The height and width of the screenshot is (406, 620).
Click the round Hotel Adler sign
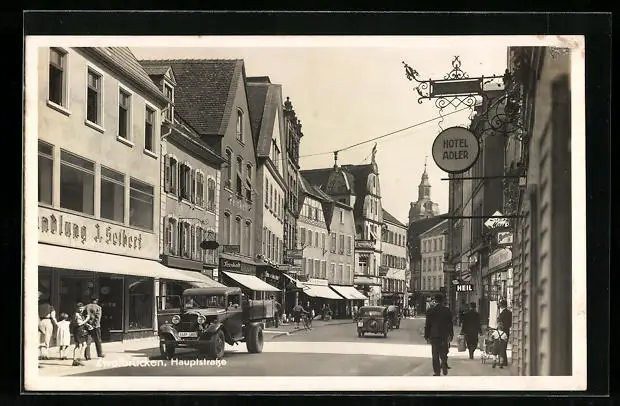pos(455,149)
